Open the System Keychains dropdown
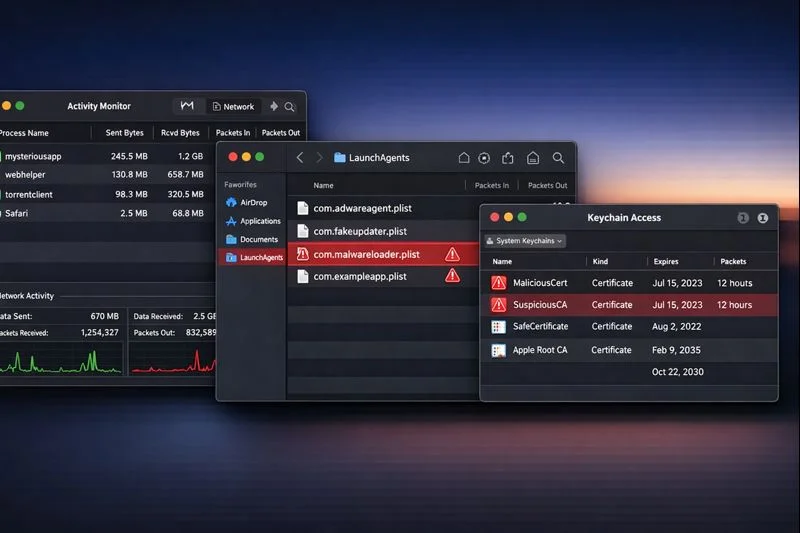The height and width of the screenshot is (533, 800). 525,241
